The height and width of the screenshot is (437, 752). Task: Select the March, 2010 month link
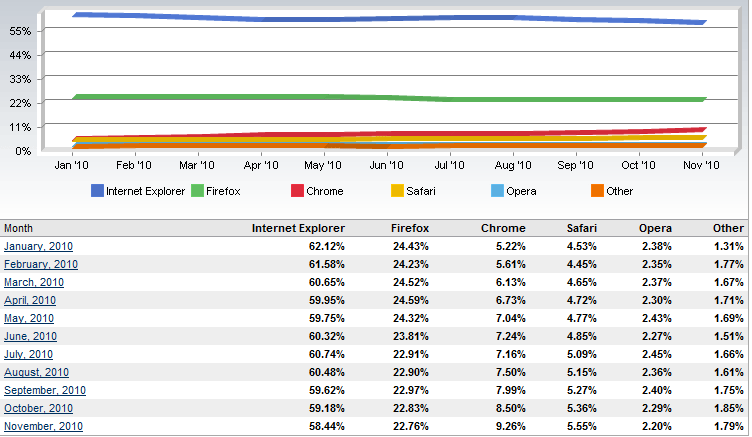click(x=35, y=283)
